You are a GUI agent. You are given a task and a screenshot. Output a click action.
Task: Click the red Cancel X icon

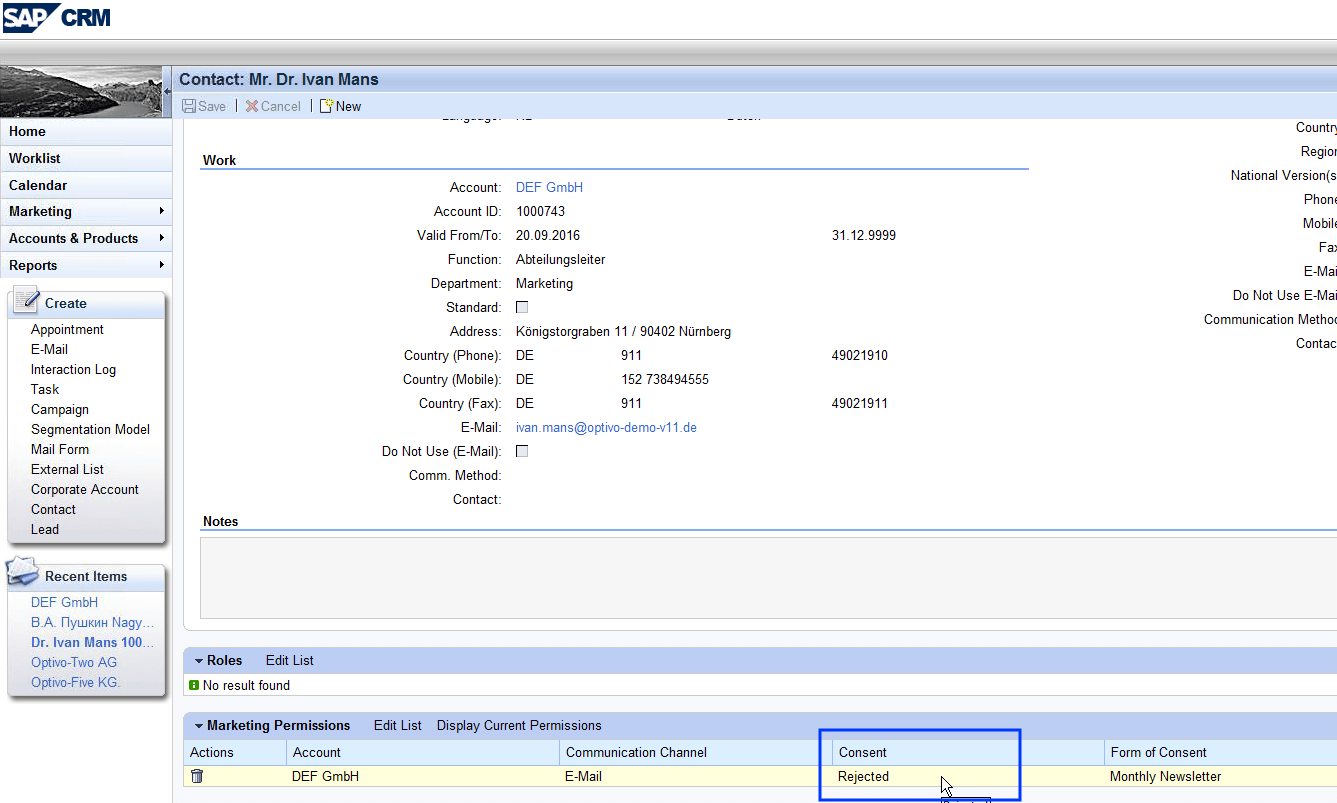coord(252,106)
